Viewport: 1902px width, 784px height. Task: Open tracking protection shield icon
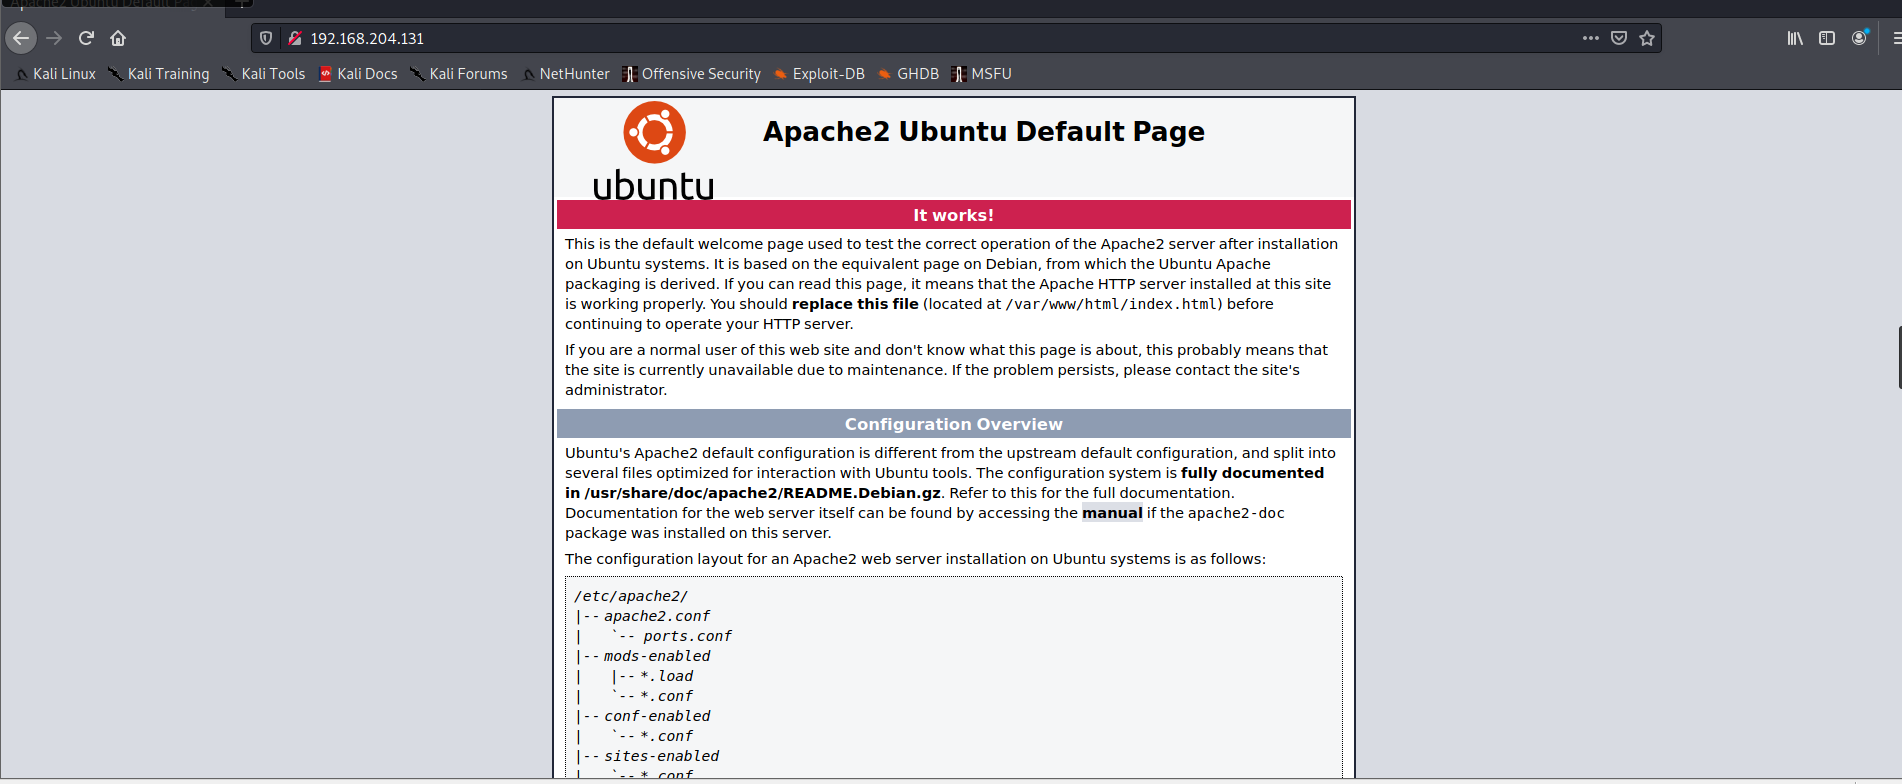coord(266,38)
